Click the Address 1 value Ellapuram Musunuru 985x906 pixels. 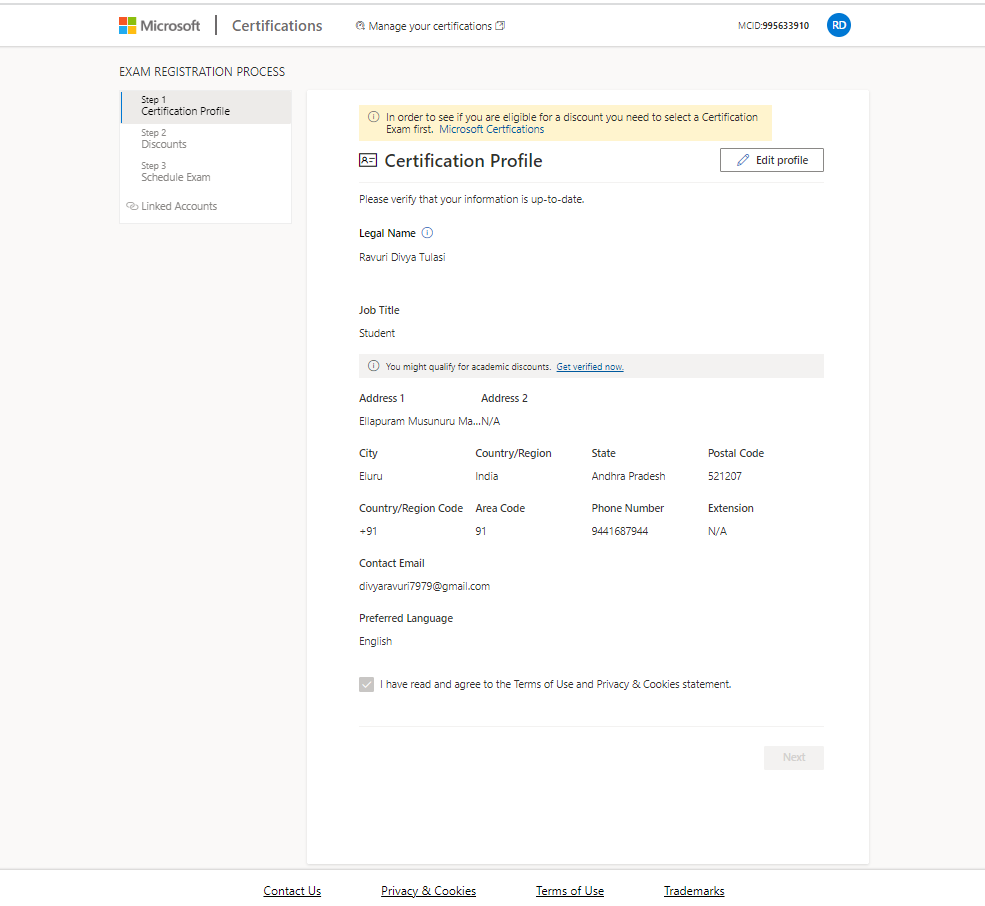[x=420, y=421]
